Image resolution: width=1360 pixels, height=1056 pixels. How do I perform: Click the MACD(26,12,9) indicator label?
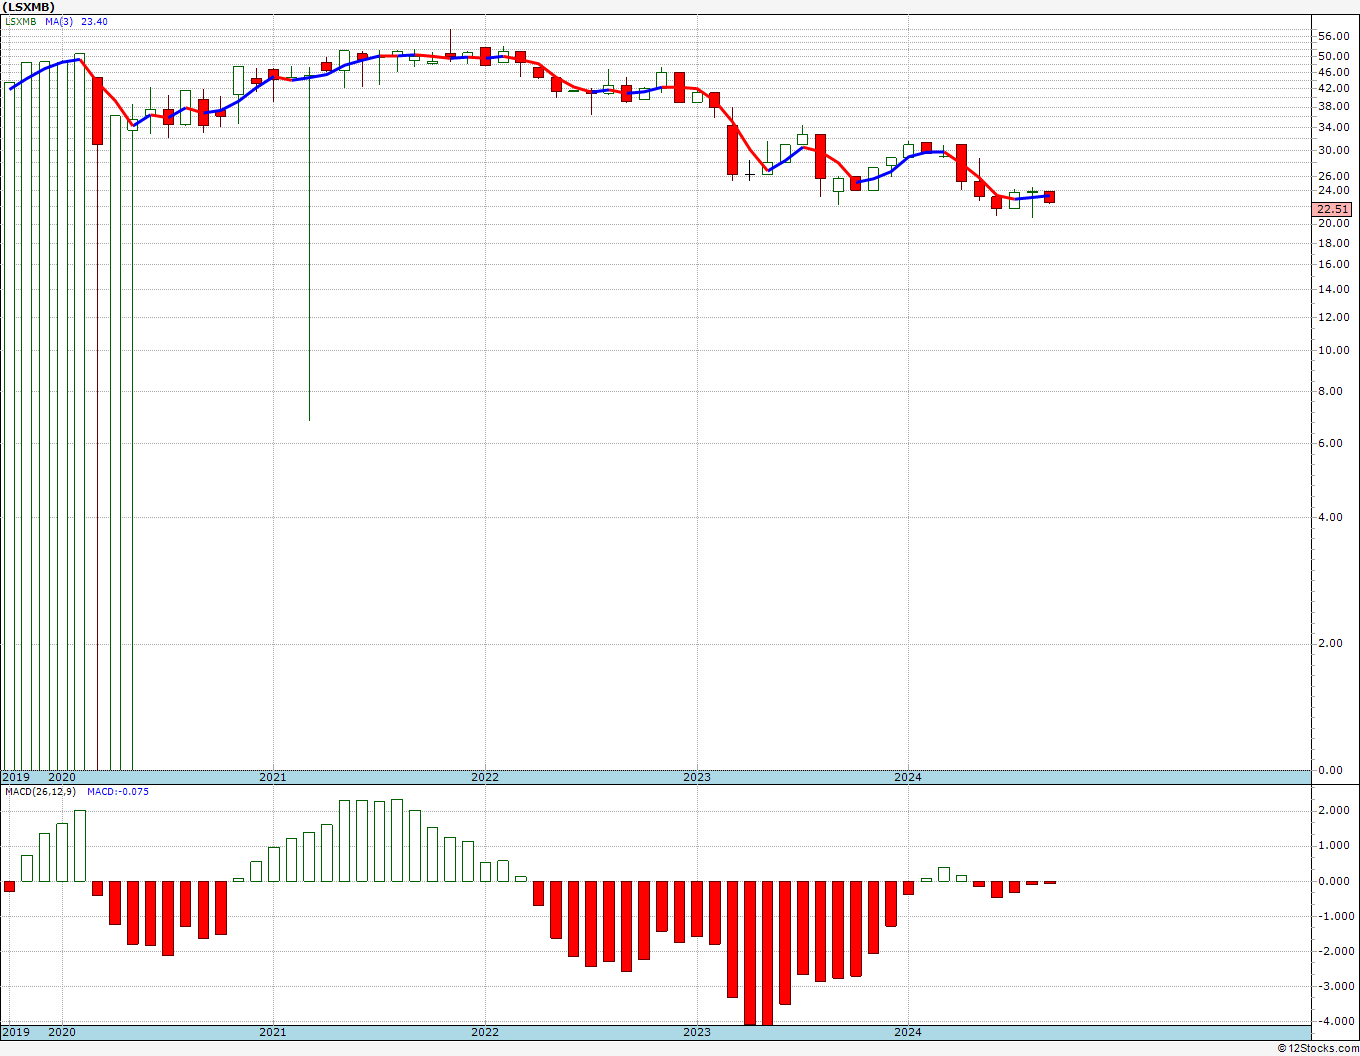pos(40,792)
